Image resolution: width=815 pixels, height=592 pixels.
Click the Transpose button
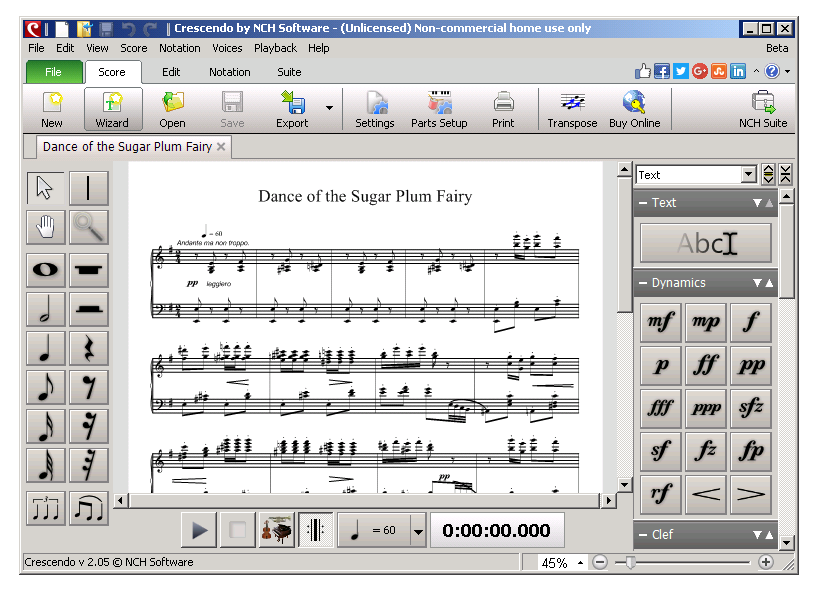pyautogui.click(x=572, y=109)
